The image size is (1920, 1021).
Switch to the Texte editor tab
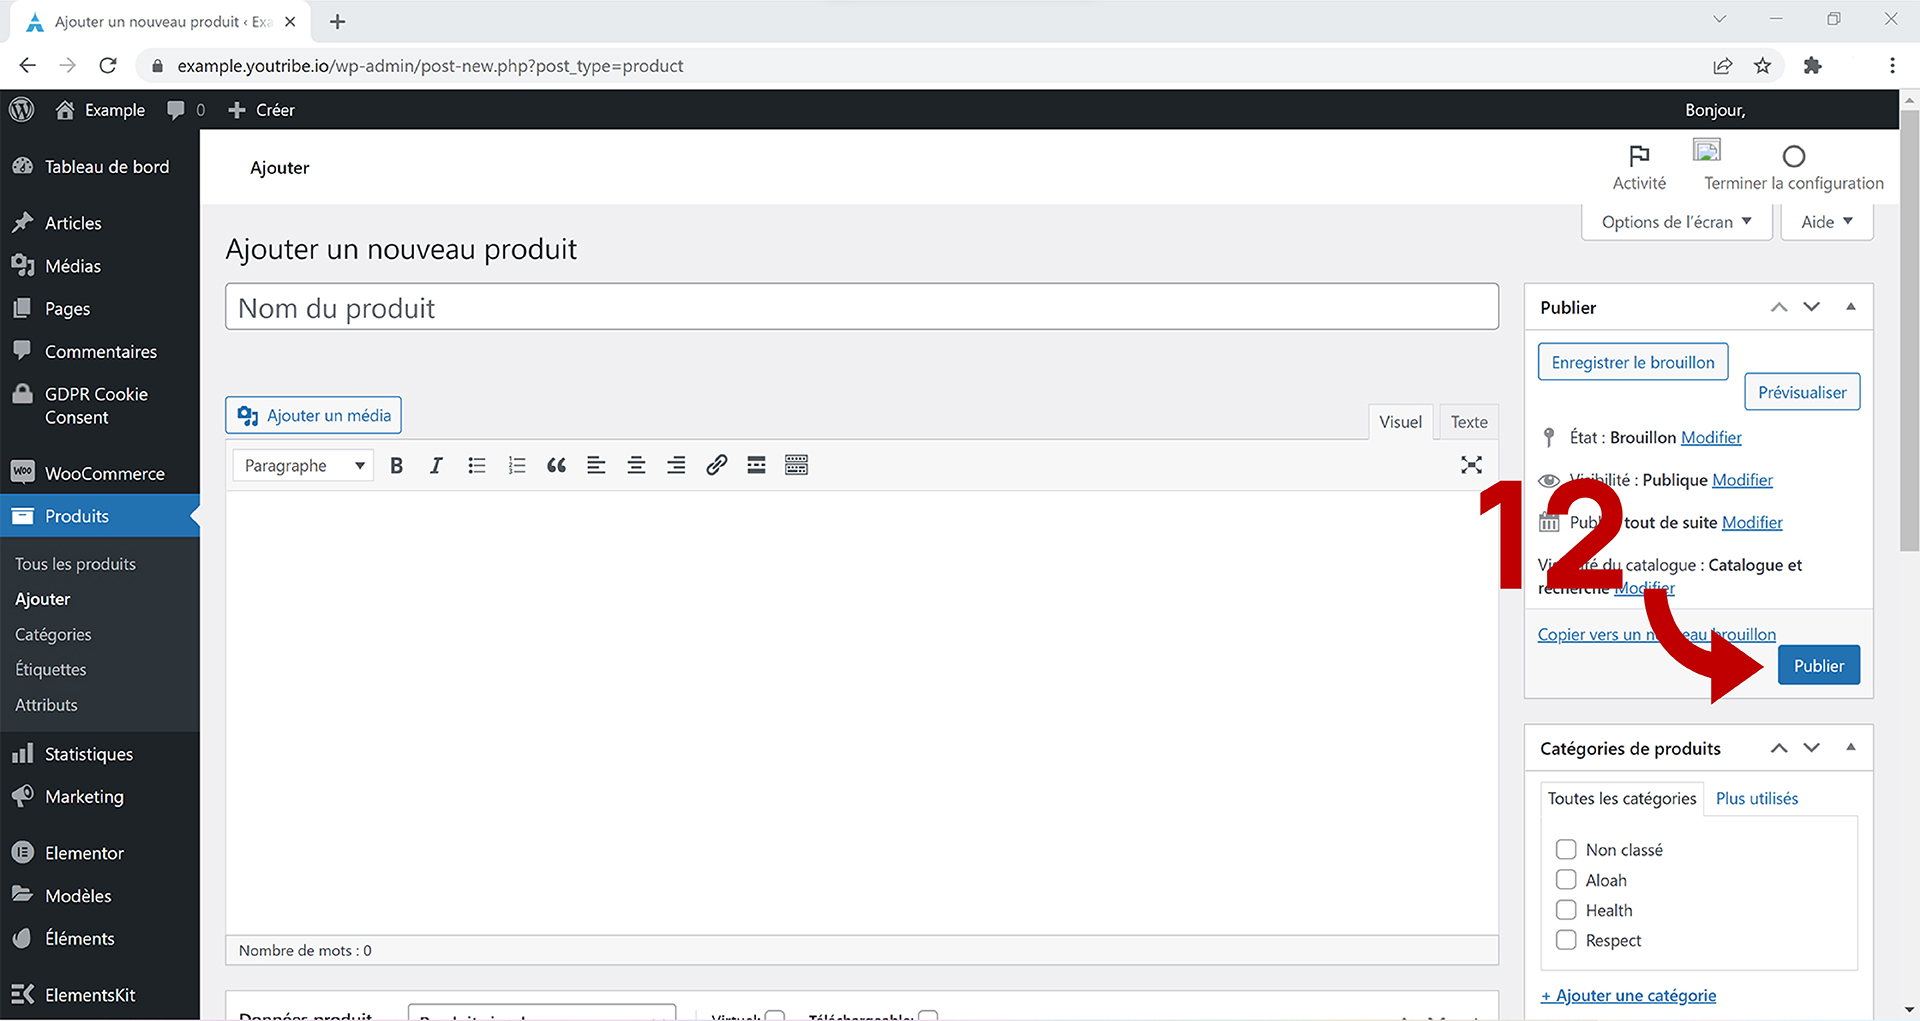(x=1469, y=422)
